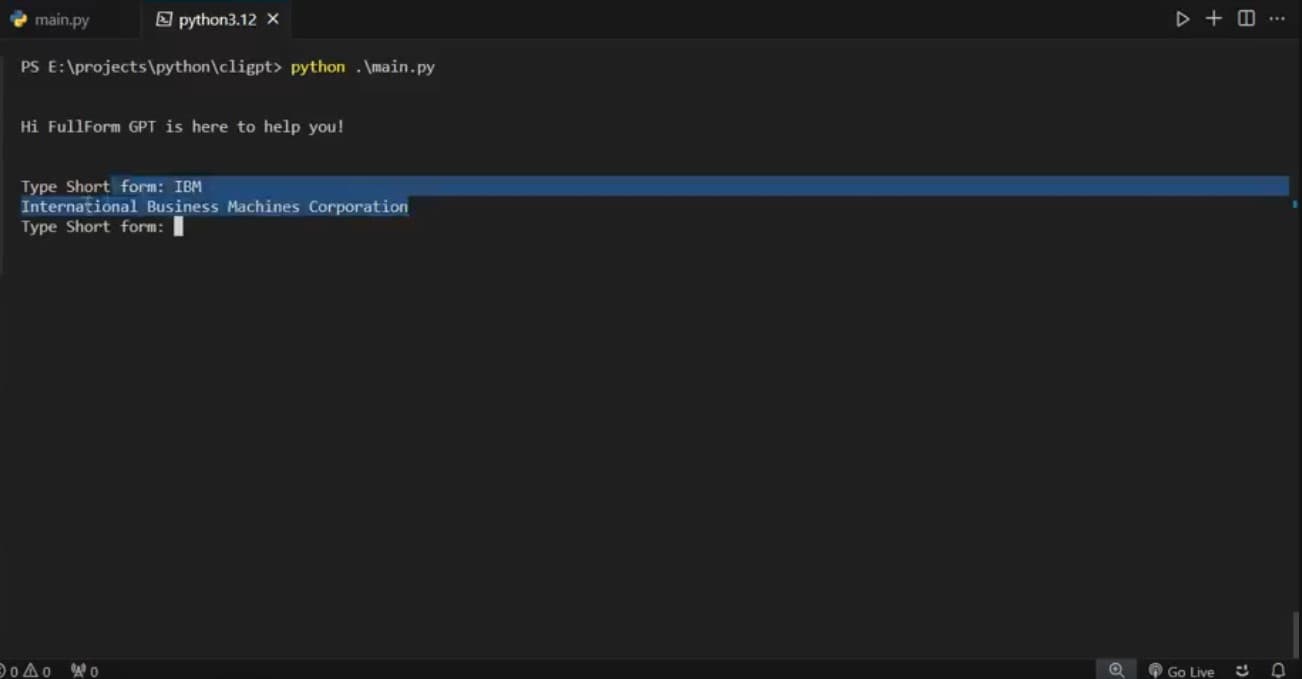Click the plus icon for a new terminal
The image size is (1302, 679).
click(x=1214, y=19)
